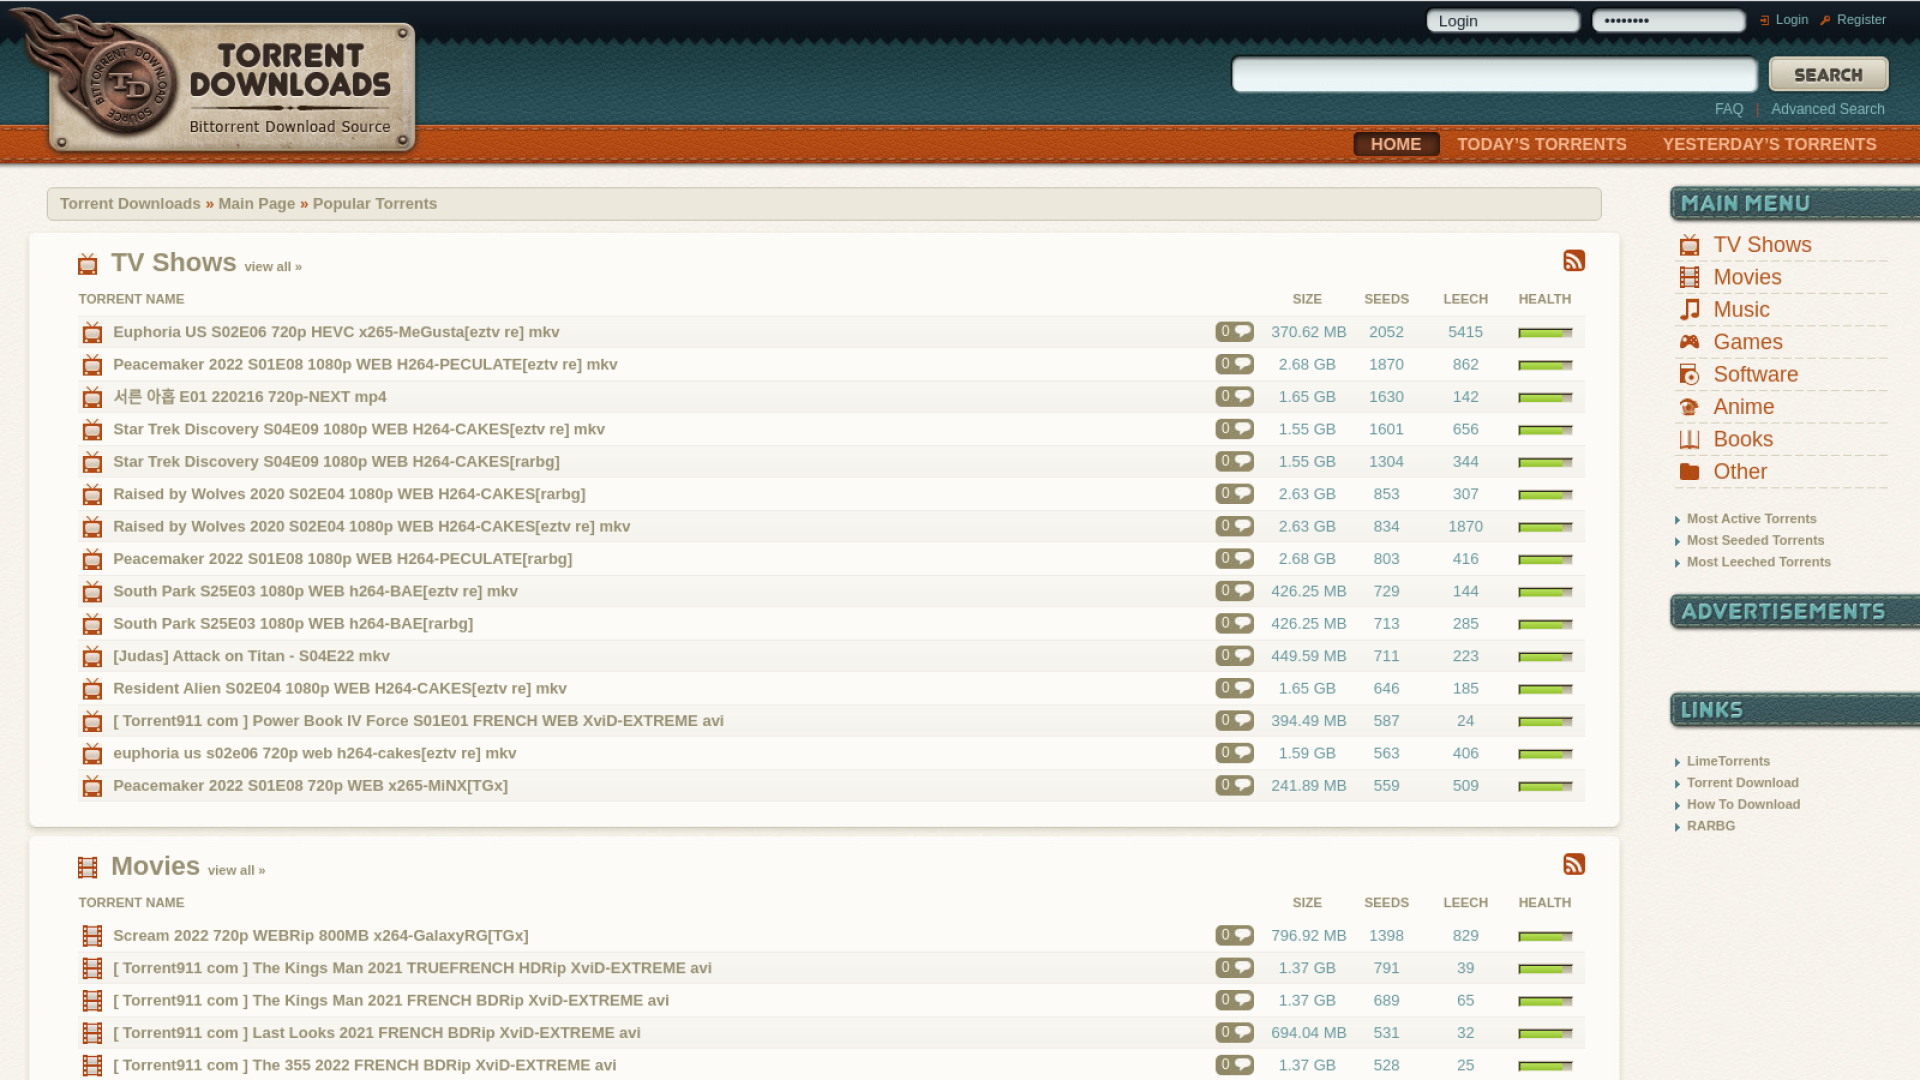Open Most Seeded Torrents arrow link
This screenshot has height=1080, width=1920.
coord(1755,541)
